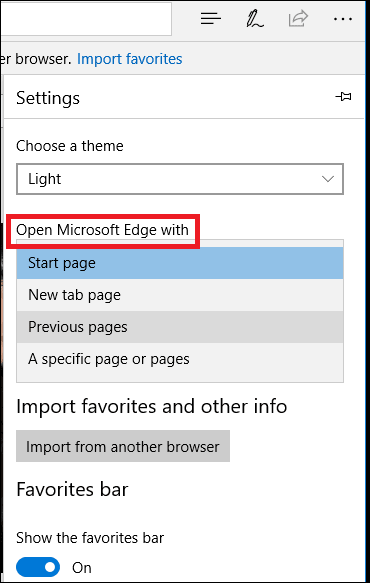This screenshot has width=370, height=583.
Task: Click Import from another browser button
Action: click(123, 446)
